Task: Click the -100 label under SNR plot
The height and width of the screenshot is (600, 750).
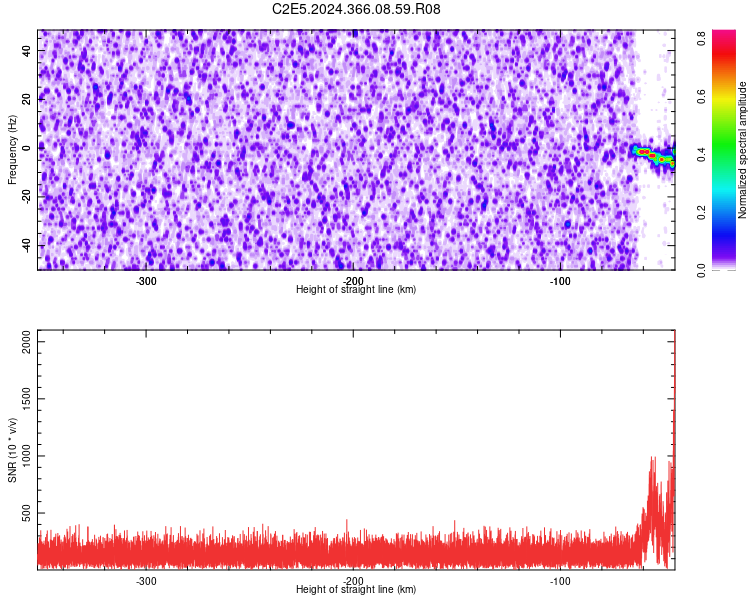Action: click(x=560, y=581)
